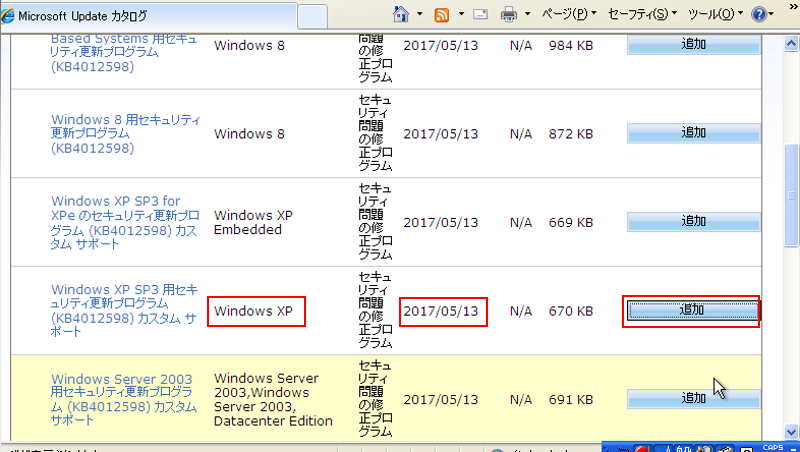The height and width of the screenshot is (452, 800).
Task: Expand the toolbar overflow chevron
Action: [x=793, y=7]
